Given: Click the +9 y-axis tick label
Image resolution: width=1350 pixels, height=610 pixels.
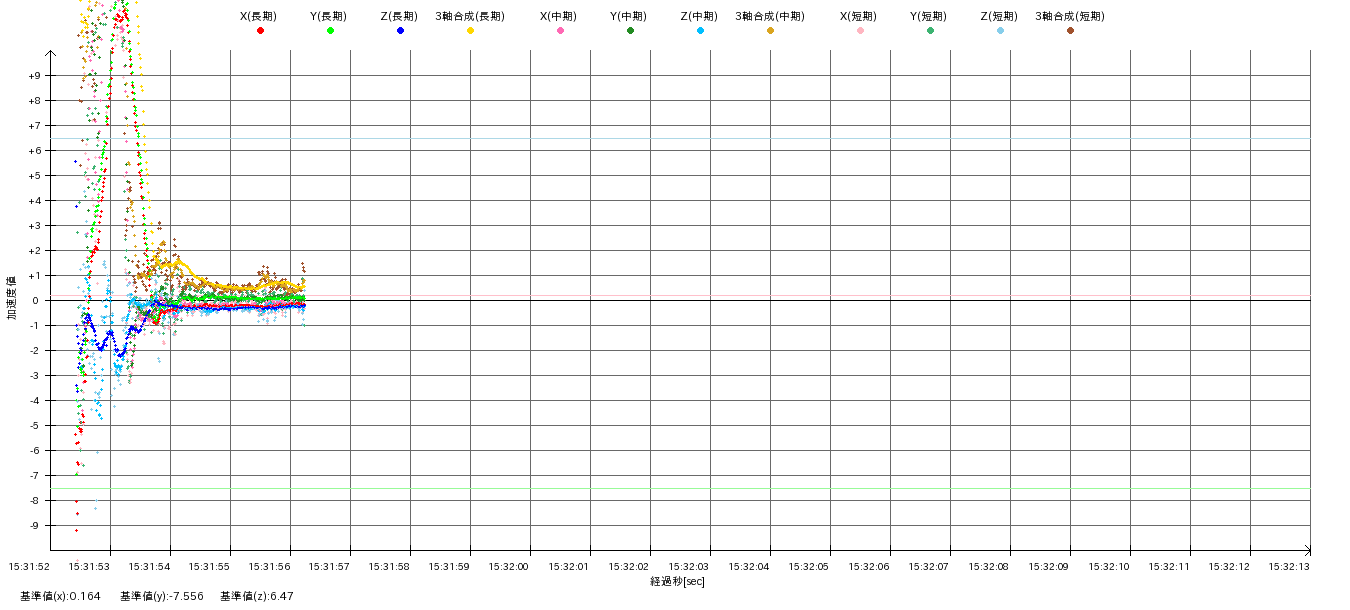Looking at the screenshot, I should (x=34, y=76).
